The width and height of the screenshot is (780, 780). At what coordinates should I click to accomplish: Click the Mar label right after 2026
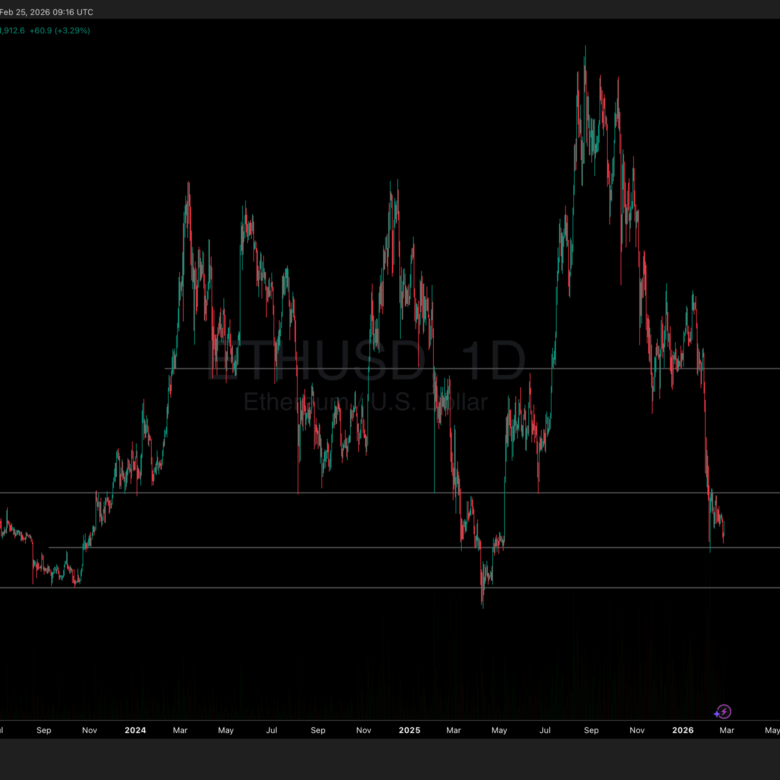727,731
